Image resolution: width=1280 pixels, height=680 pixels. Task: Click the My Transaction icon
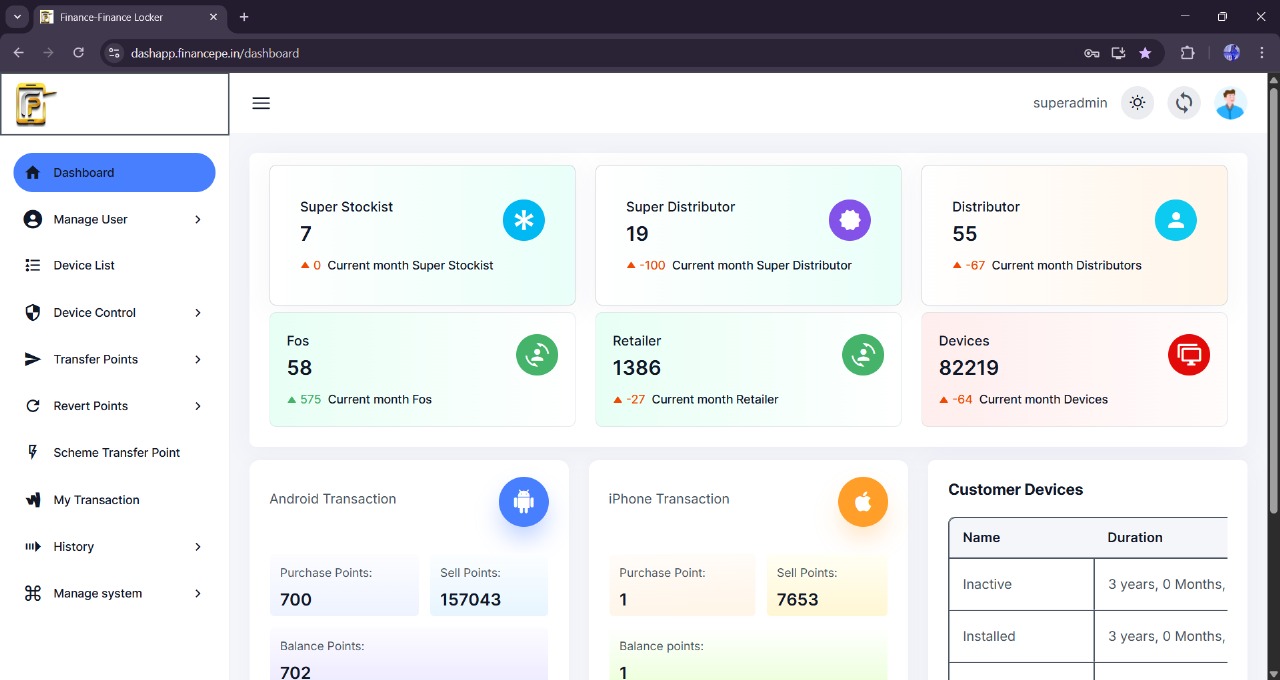(x=33, y=499)
